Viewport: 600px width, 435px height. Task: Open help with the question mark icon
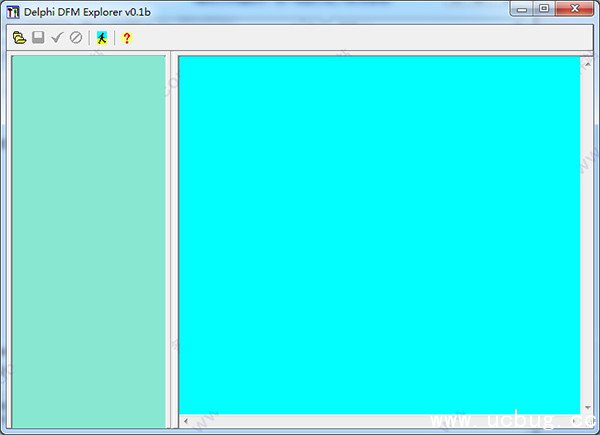tap(127, 38)
